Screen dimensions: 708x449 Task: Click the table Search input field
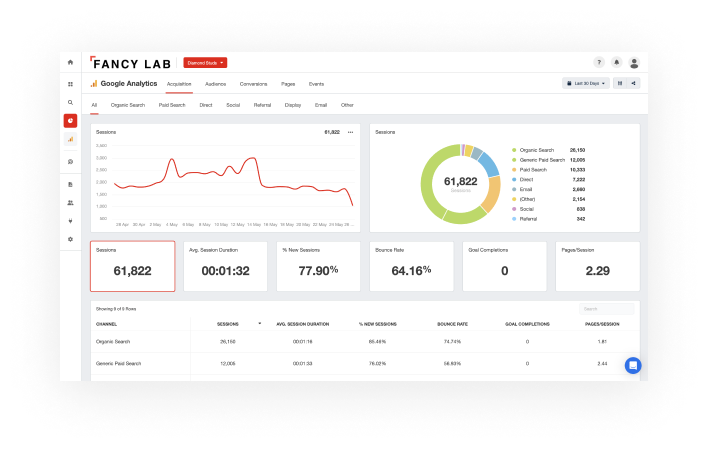point(606,309)
